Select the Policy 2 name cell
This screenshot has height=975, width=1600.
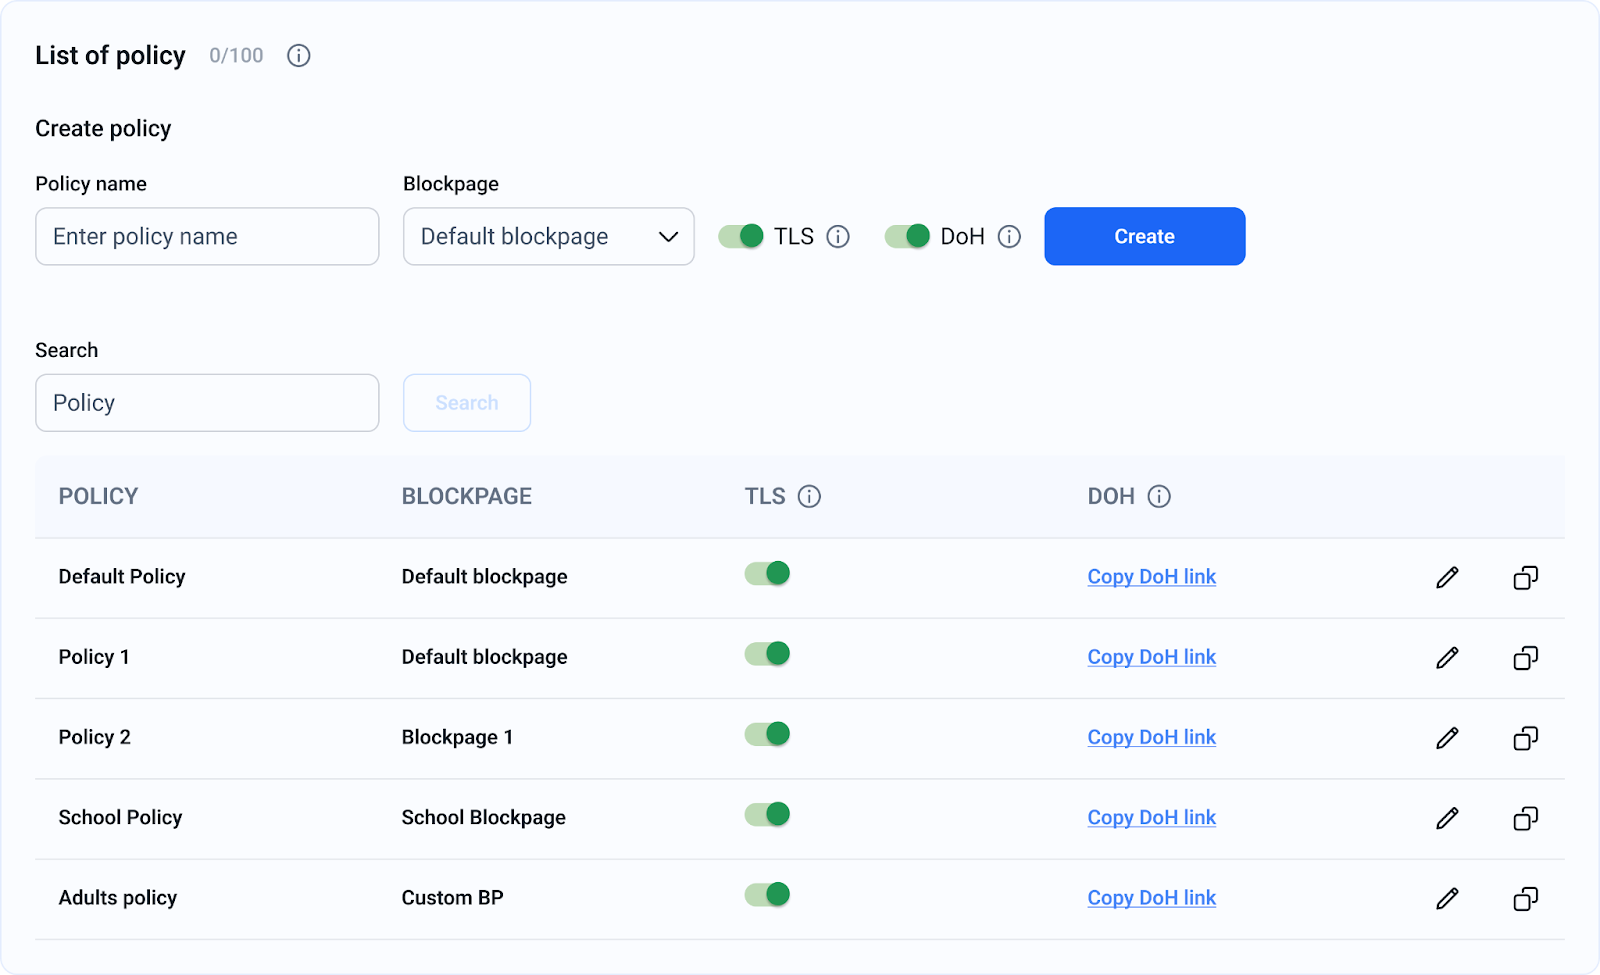coord(95,737)
